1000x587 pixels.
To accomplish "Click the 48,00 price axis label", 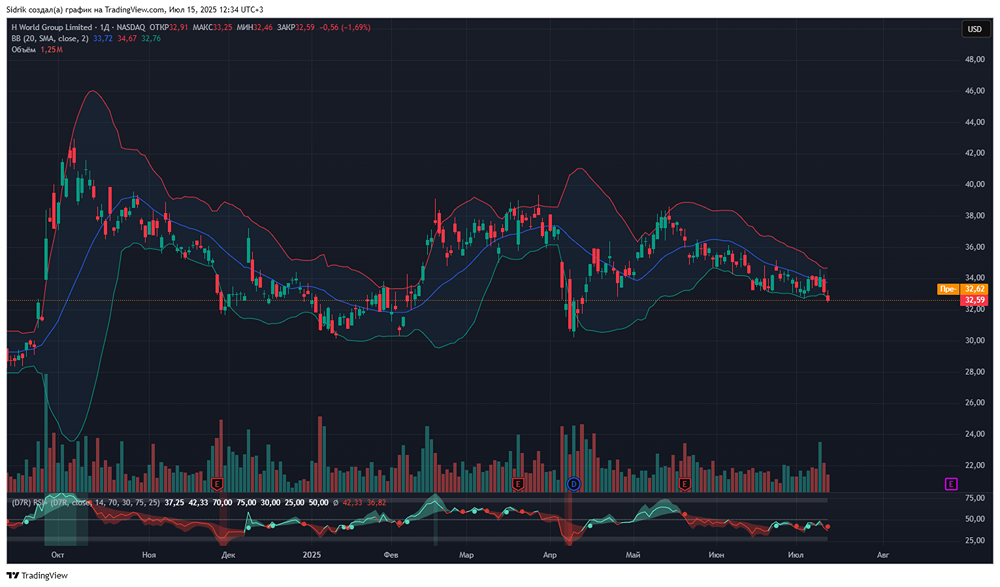I will pyautogui.click(x=974, y=59).
